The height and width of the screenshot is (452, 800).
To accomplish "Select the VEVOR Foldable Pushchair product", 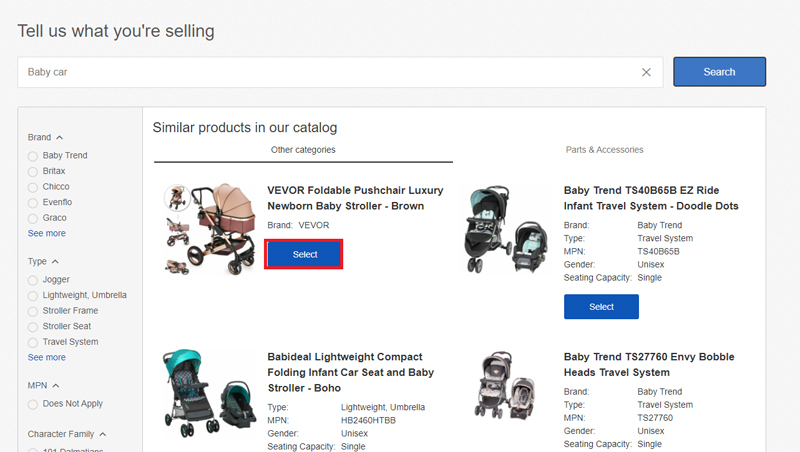I will pos(304,254).
